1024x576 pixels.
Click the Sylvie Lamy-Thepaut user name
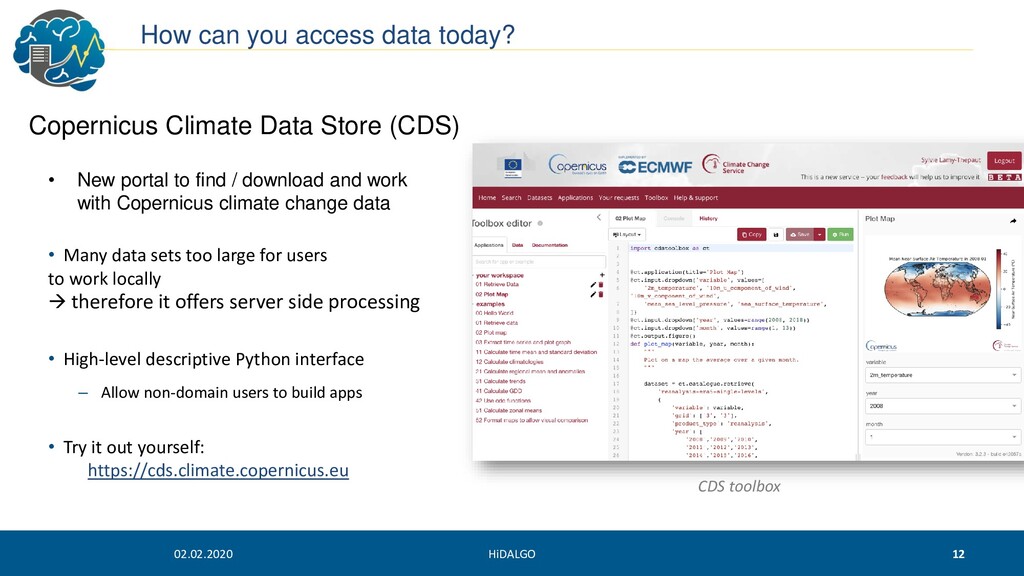click(951, 160)
